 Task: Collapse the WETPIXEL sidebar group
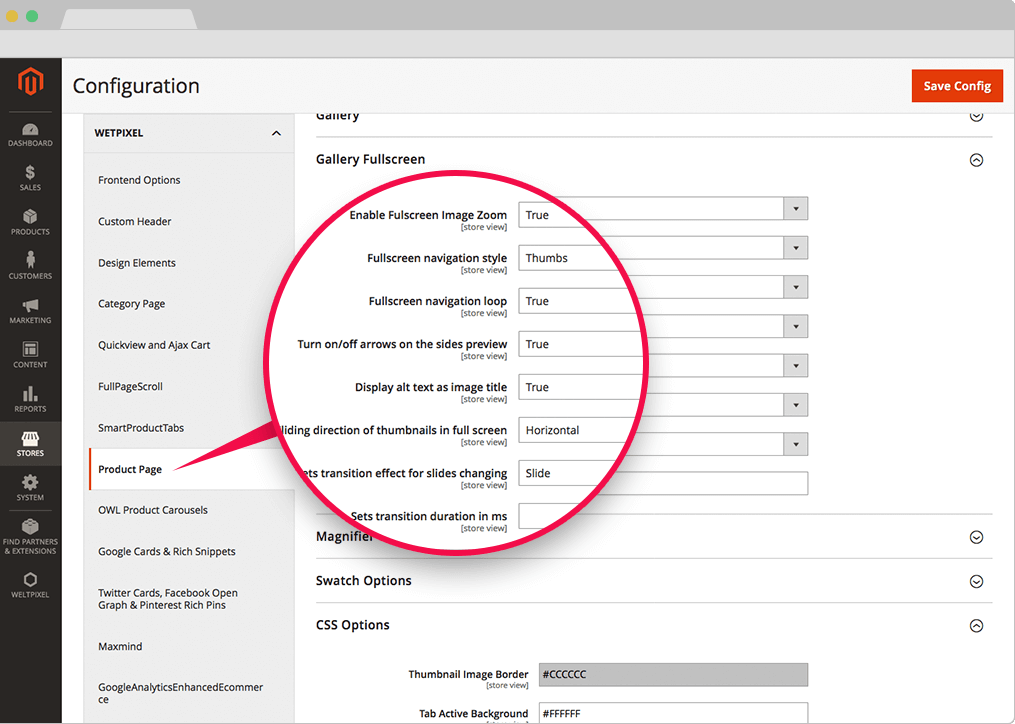276,133
